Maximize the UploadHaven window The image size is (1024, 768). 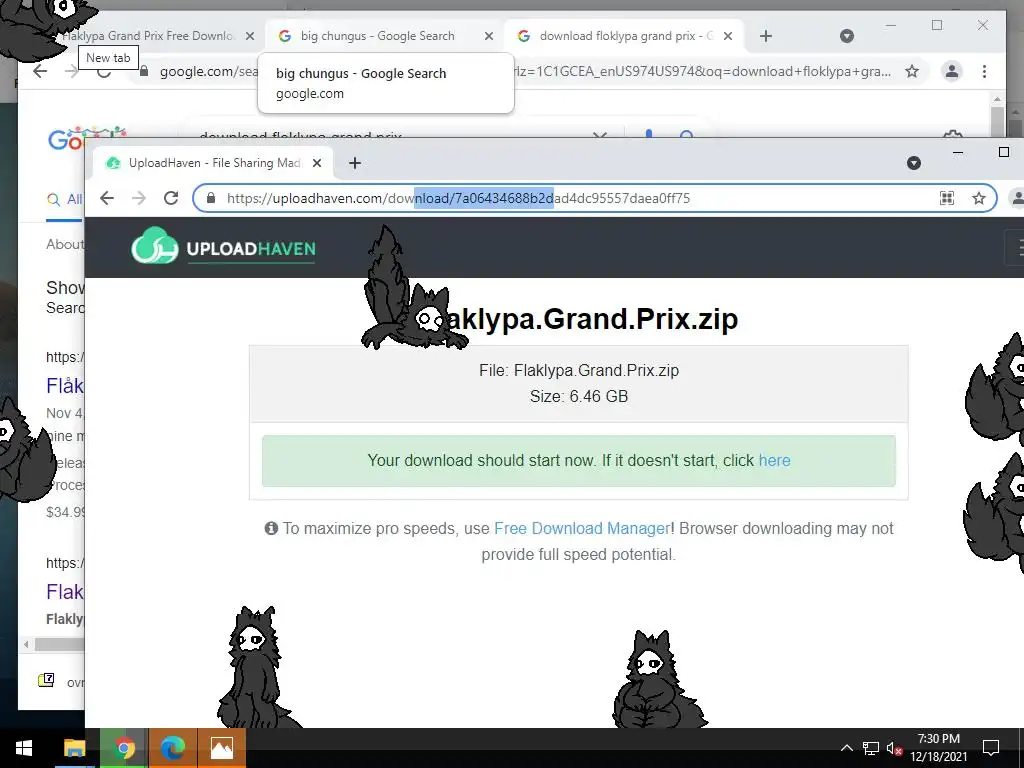tap(1004, 152)
